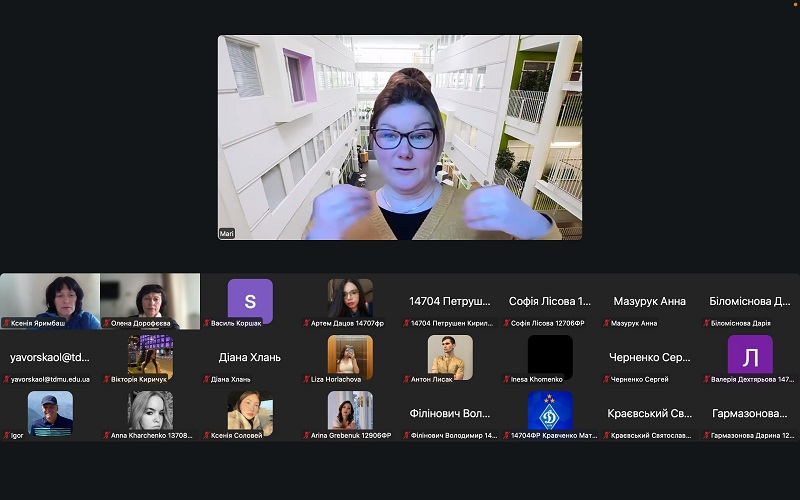Click the purple Л avatar of Валерія Дехтярьова
The width and height of the screenshot is (800, 500).
coord(750,356)
